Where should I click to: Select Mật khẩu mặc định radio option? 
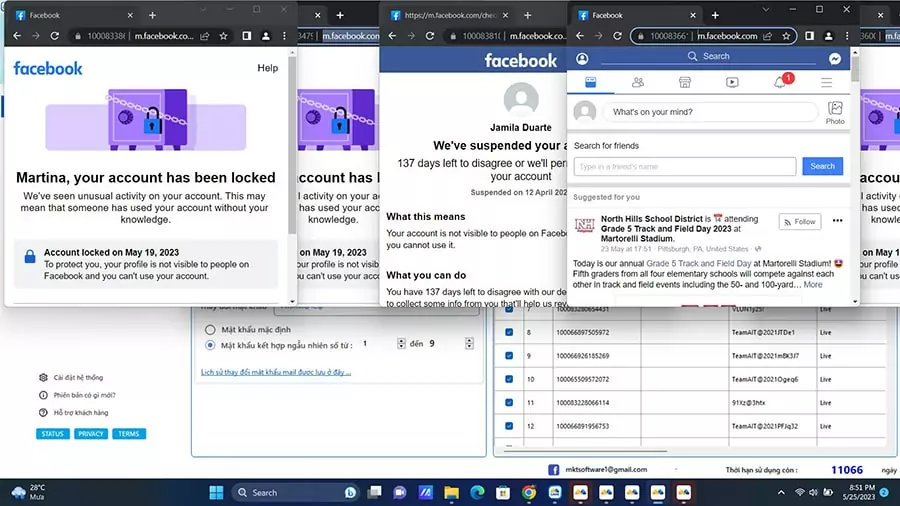point(210,330)
